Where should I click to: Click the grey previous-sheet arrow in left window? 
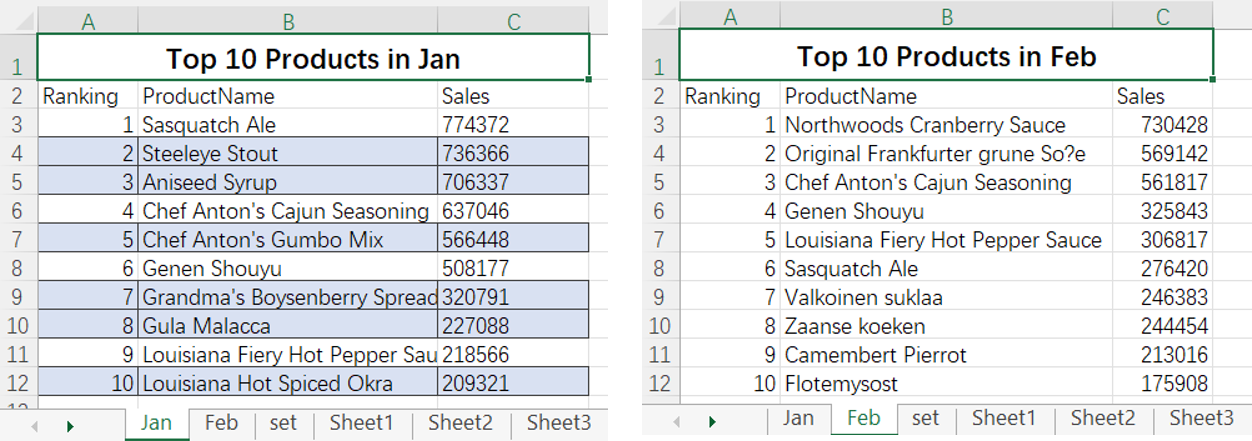coord(34,425)
